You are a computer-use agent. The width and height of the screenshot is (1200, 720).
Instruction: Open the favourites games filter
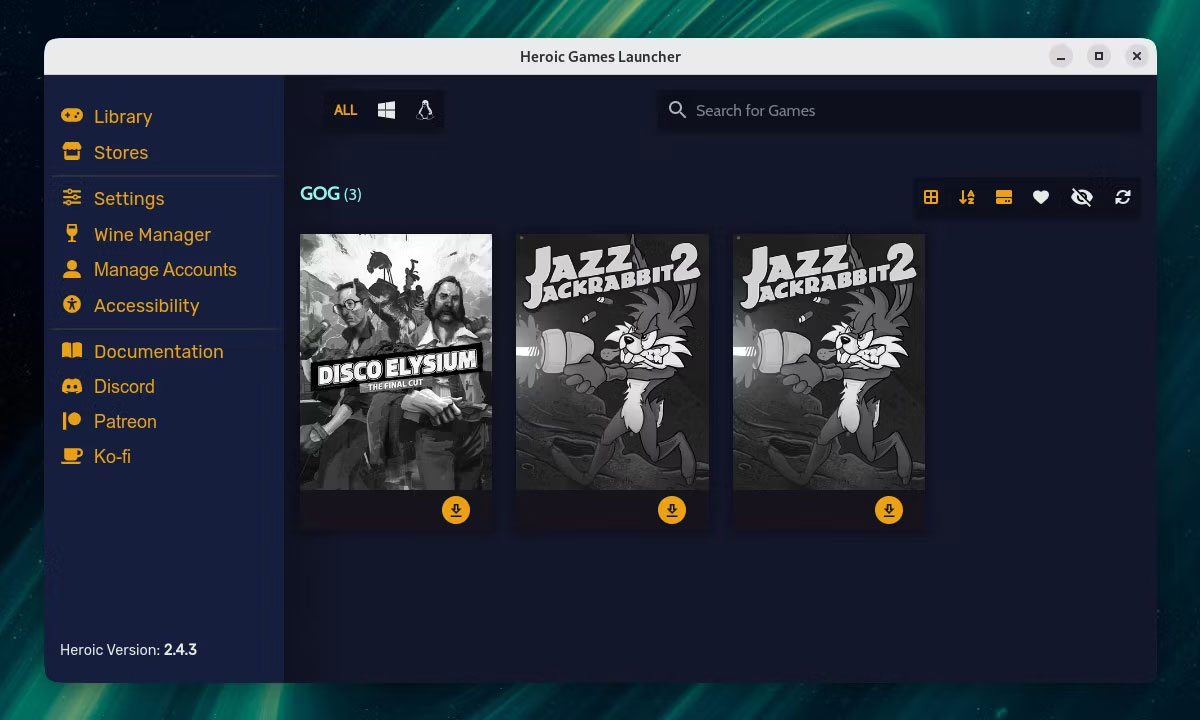pos(1041,197)
